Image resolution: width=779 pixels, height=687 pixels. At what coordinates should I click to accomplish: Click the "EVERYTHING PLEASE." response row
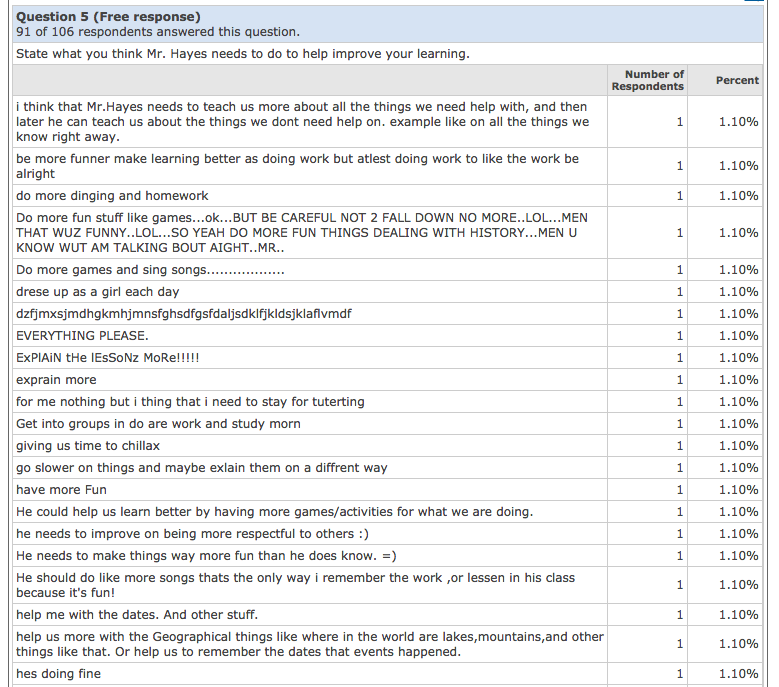(x=82, y=336)
